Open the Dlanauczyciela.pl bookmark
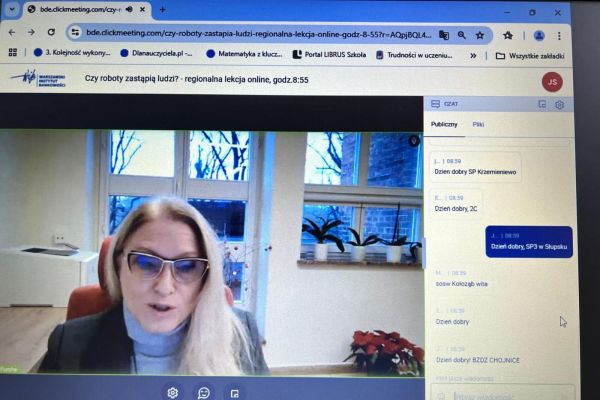The image size is (600, 400). pyautogui.click(x=156, y=53)
